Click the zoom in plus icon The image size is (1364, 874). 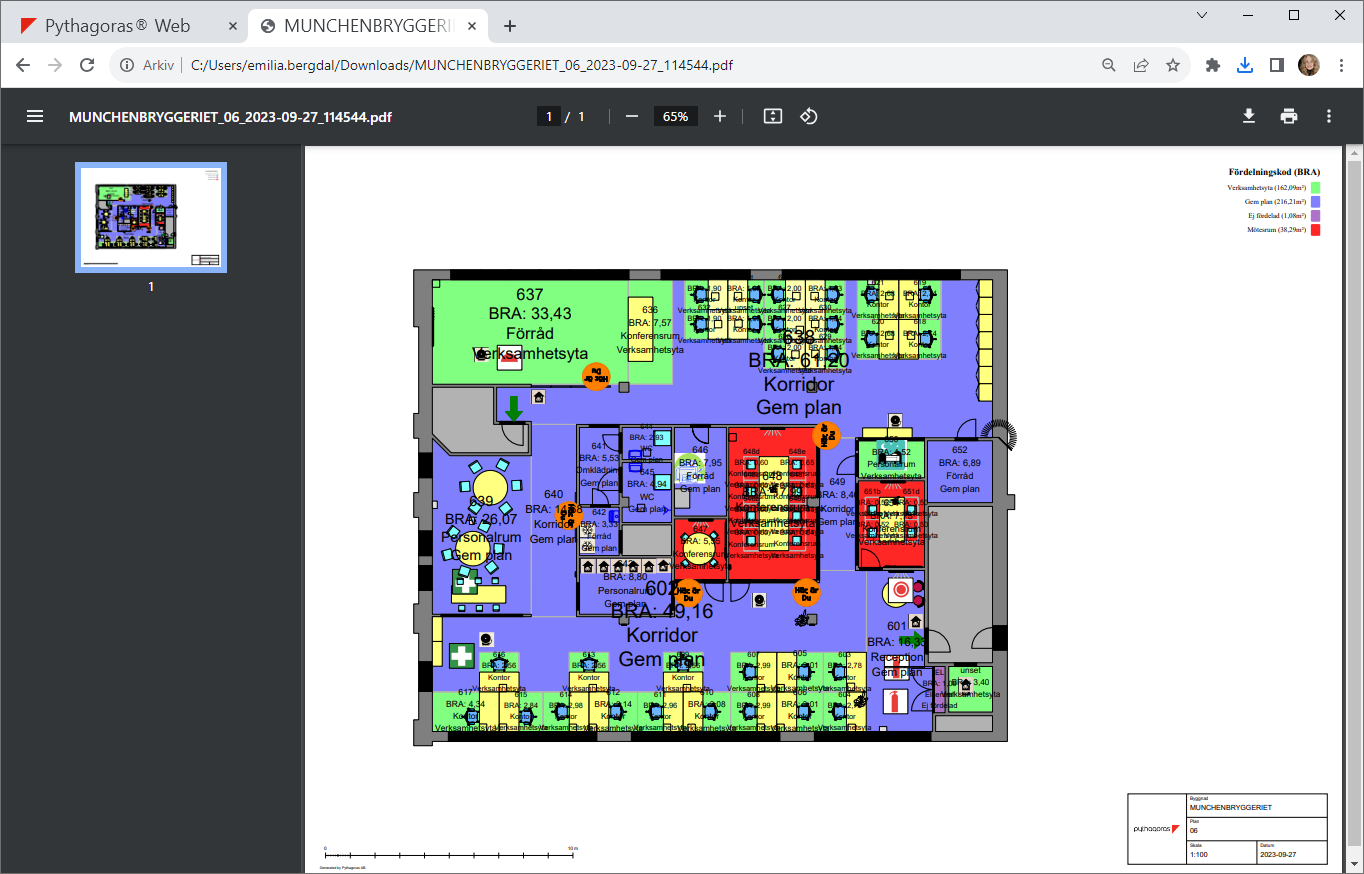pos(720,116)
